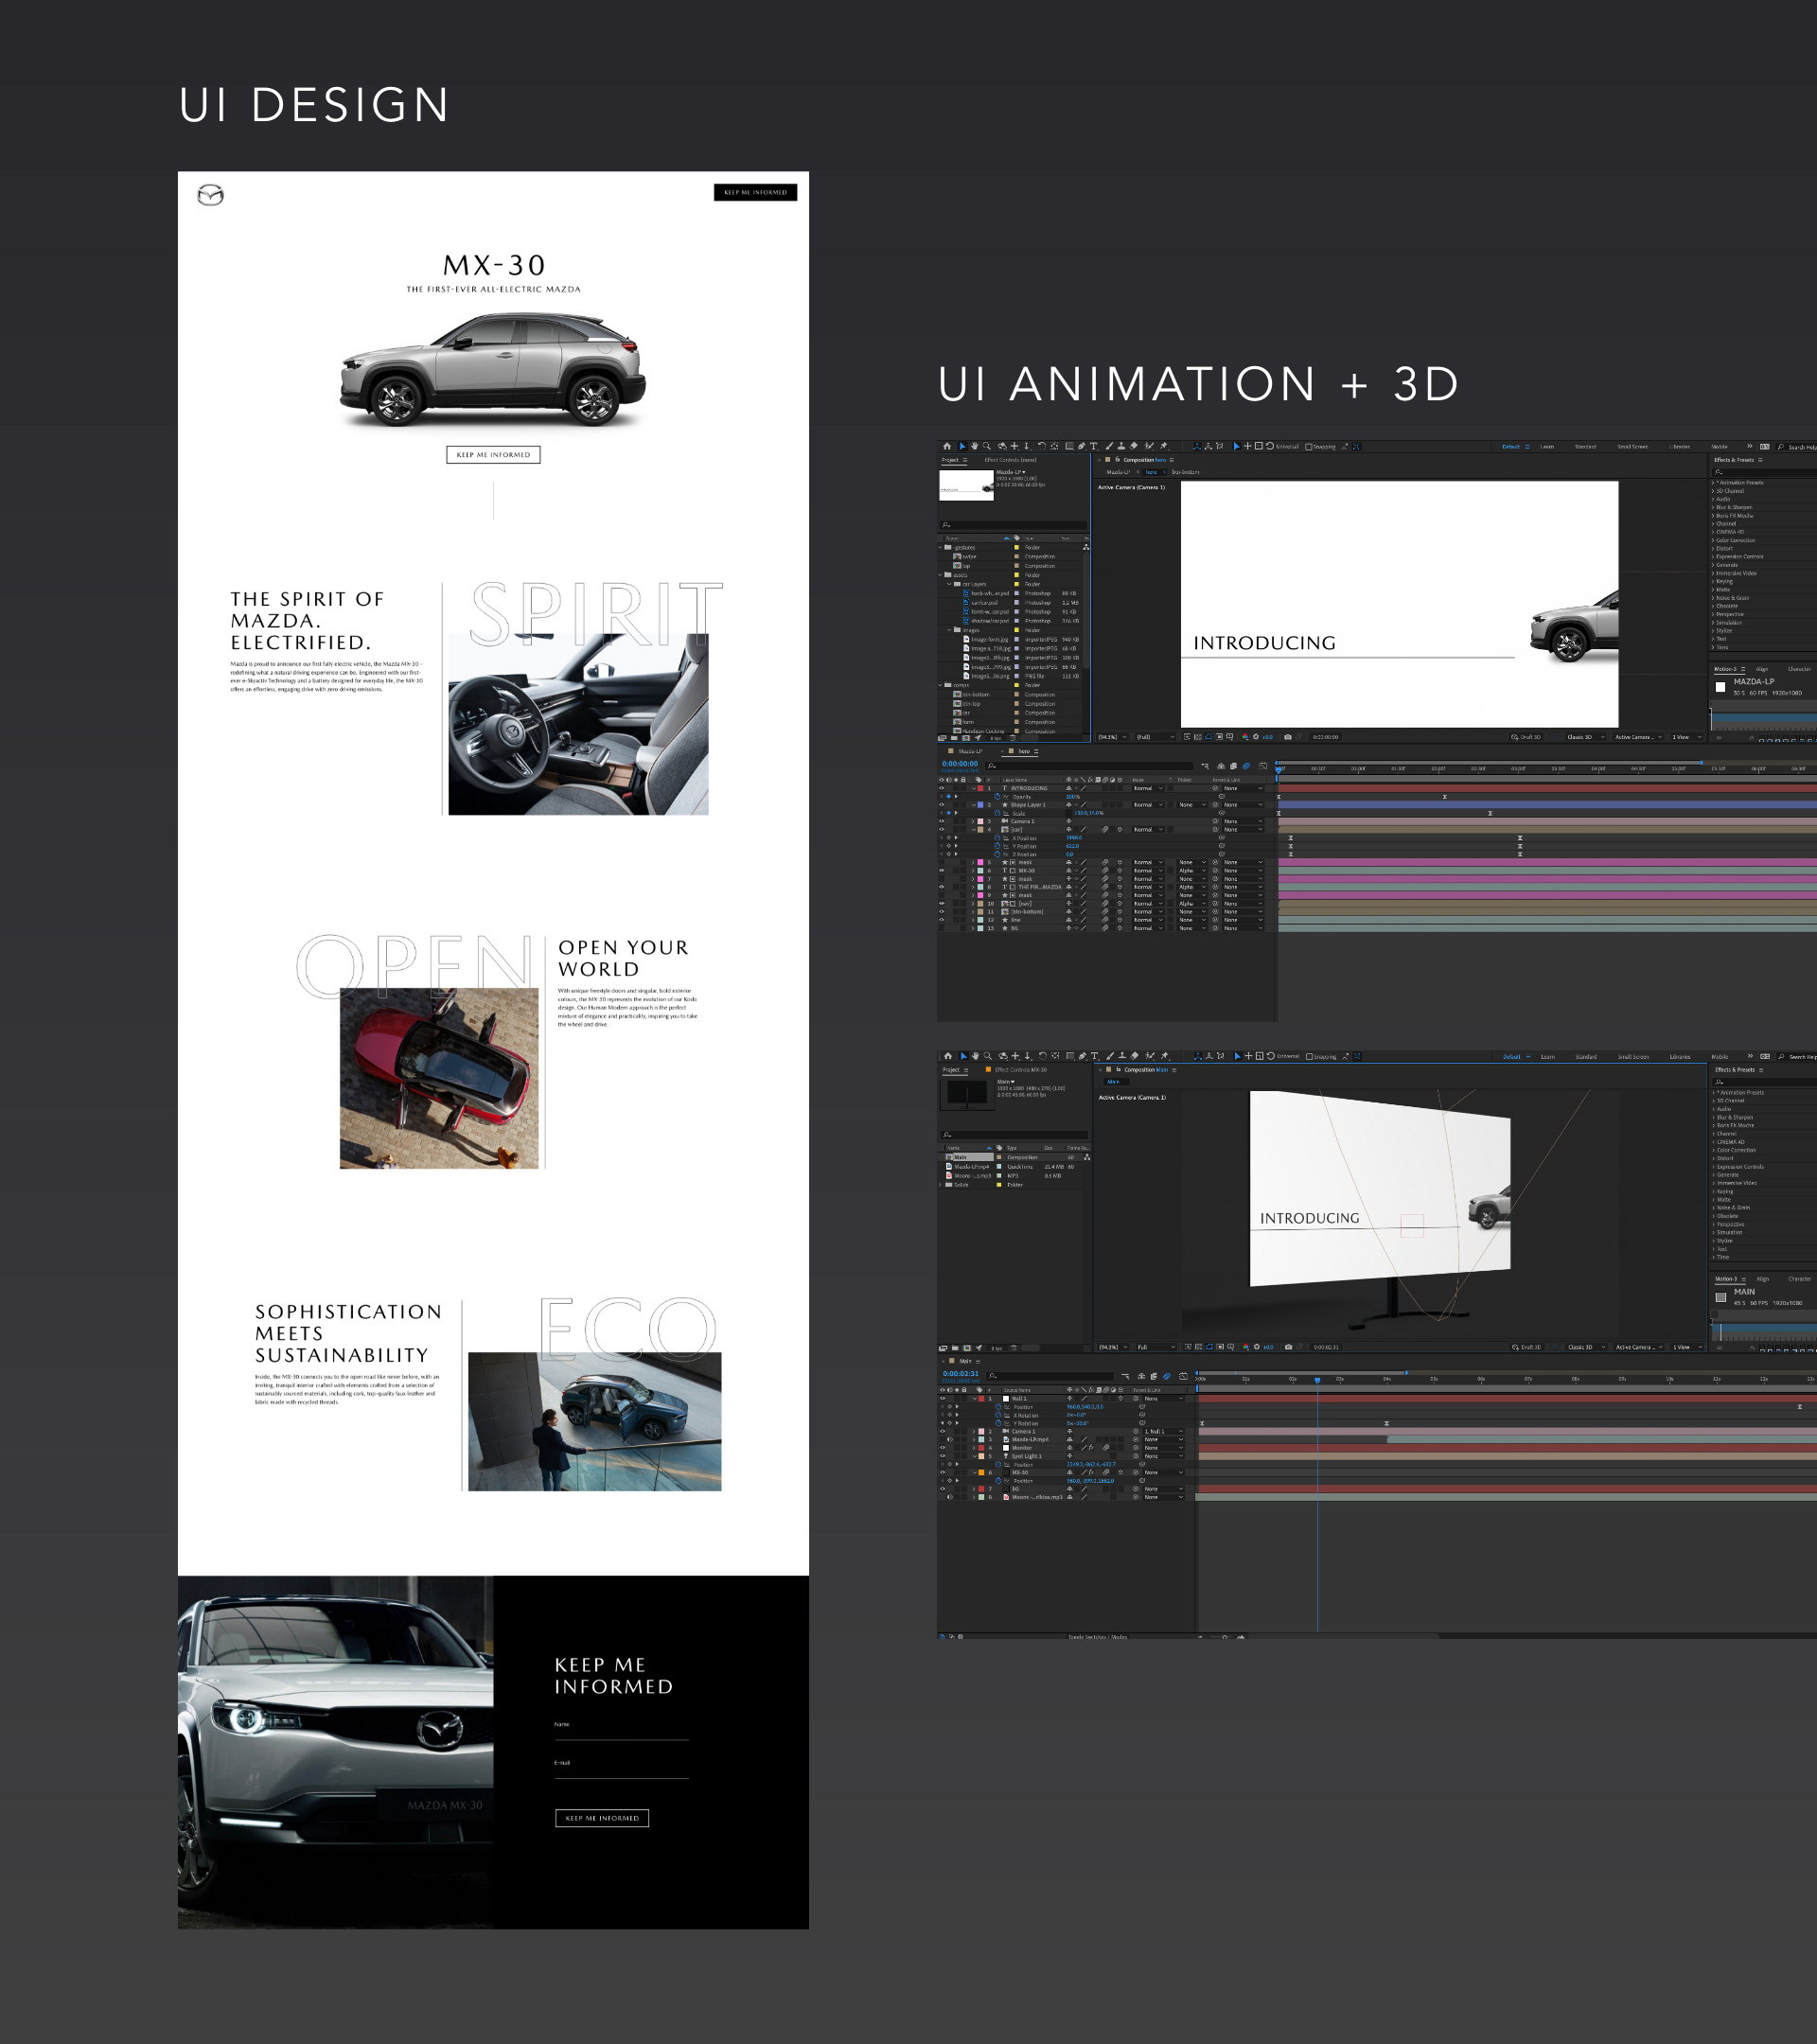Open Mode dropdown for INTRODUCING layer
Image resolution: width=1817 pixels, height=2044 pixels.
click(x=1148, y=788)
